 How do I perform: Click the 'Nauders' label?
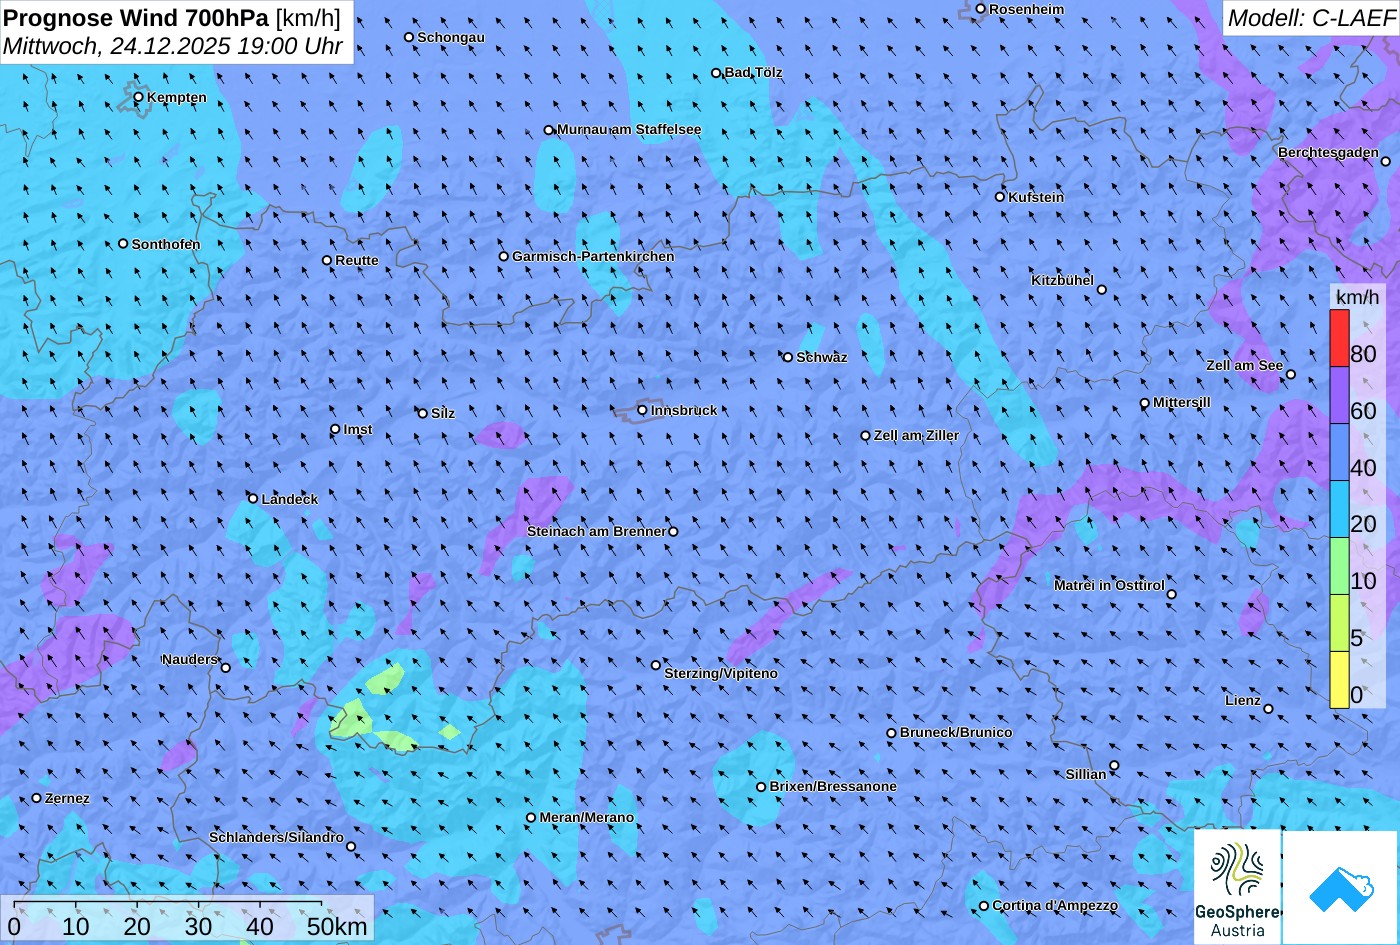pos(189,659)
